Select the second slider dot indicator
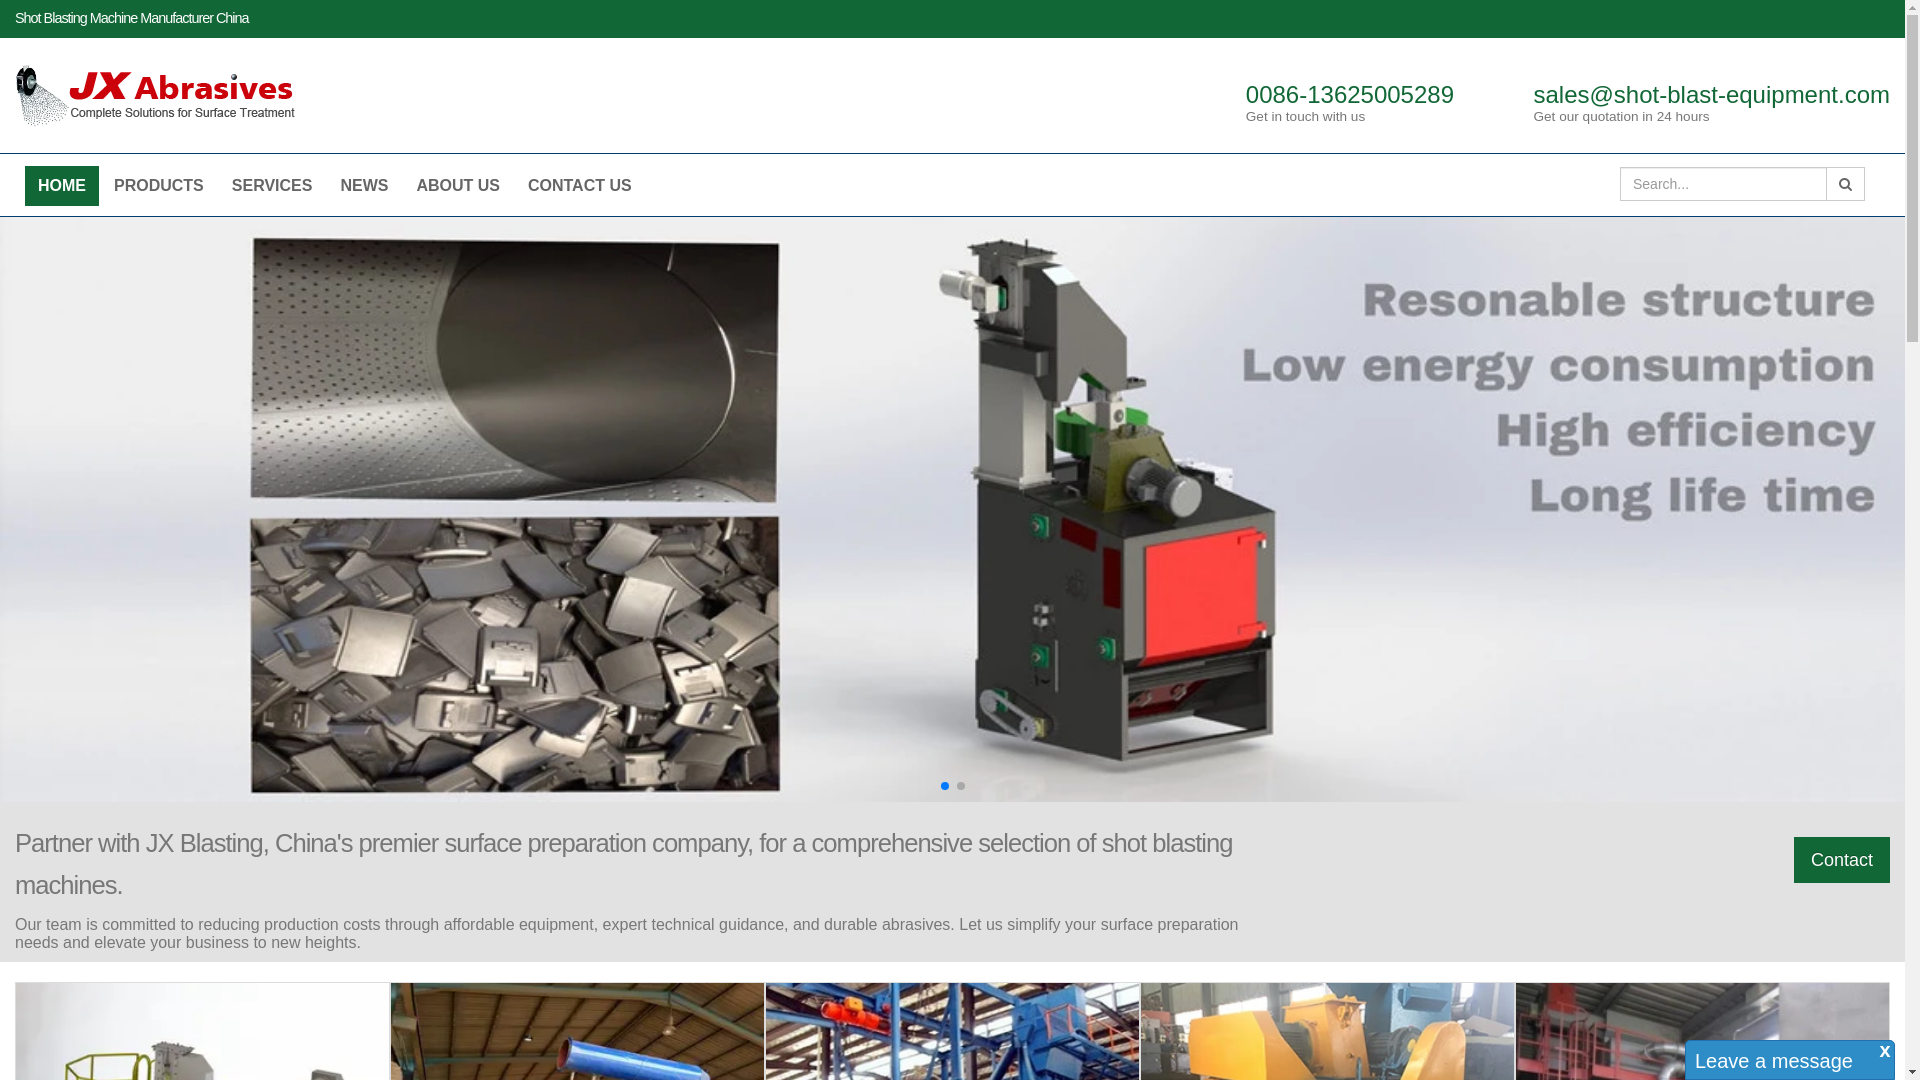 [x=961, y=786]
